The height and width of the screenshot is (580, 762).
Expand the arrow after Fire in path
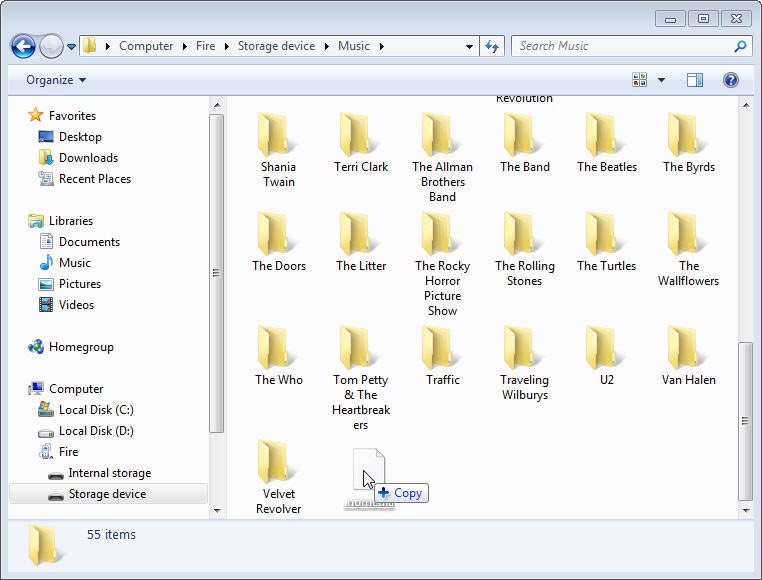coord(226,46)
